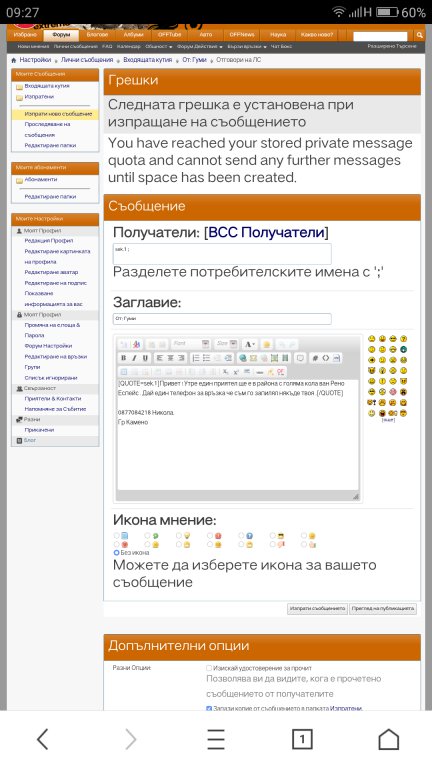Open 'Редактиране аватар' settings link

pos(51,272)
